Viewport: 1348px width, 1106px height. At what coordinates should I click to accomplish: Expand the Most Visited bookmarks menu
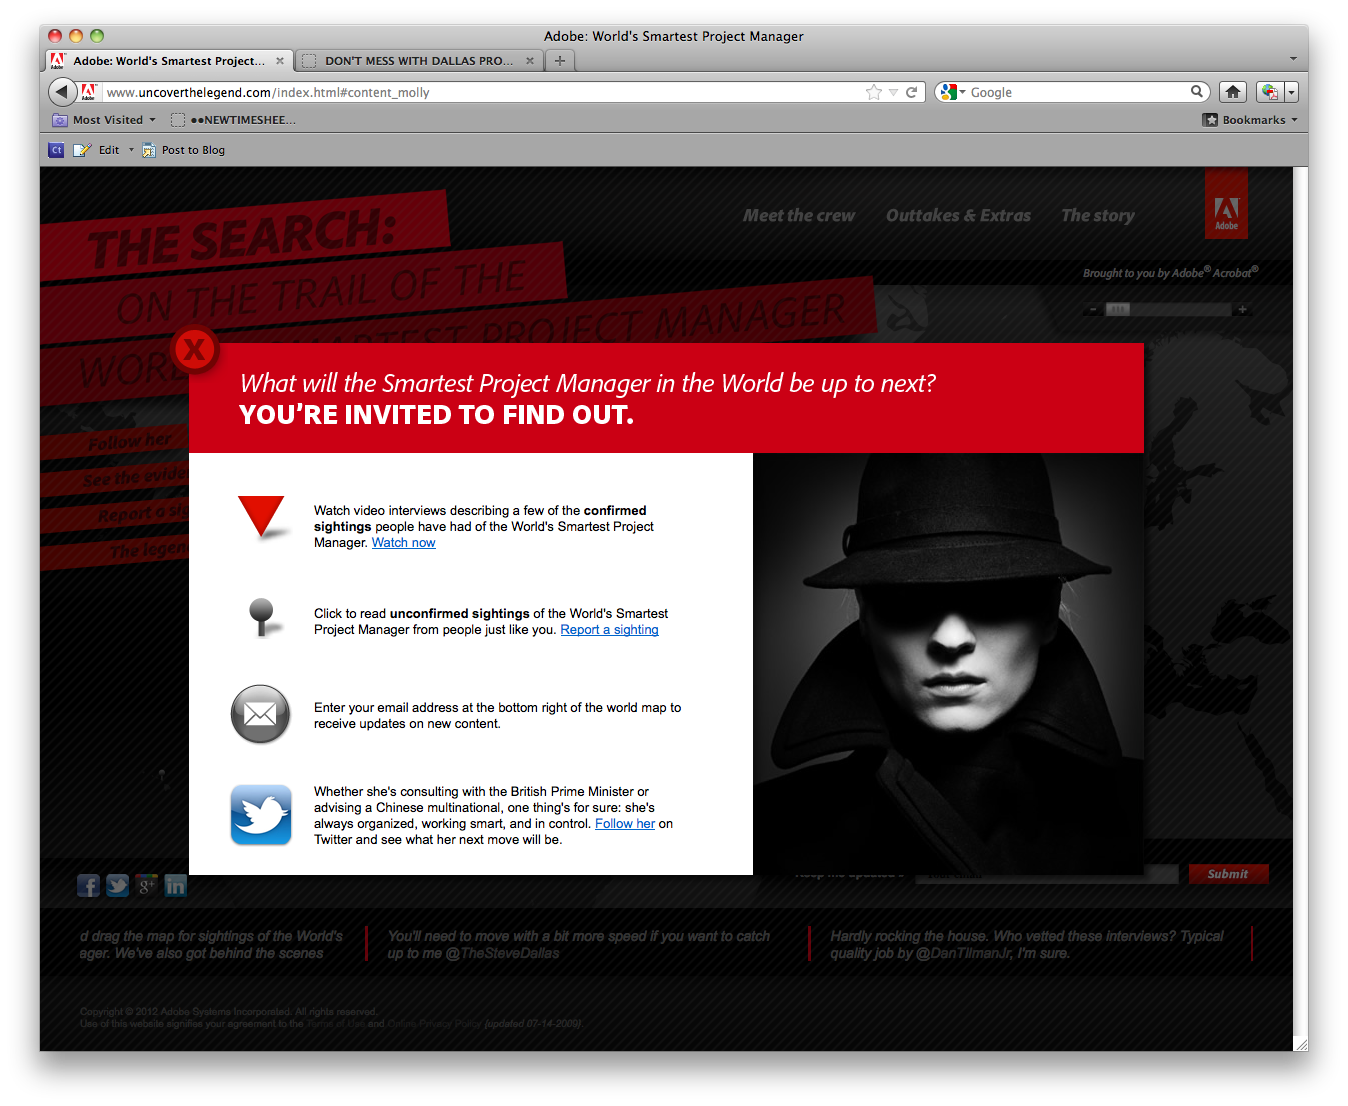pos(104,120)
